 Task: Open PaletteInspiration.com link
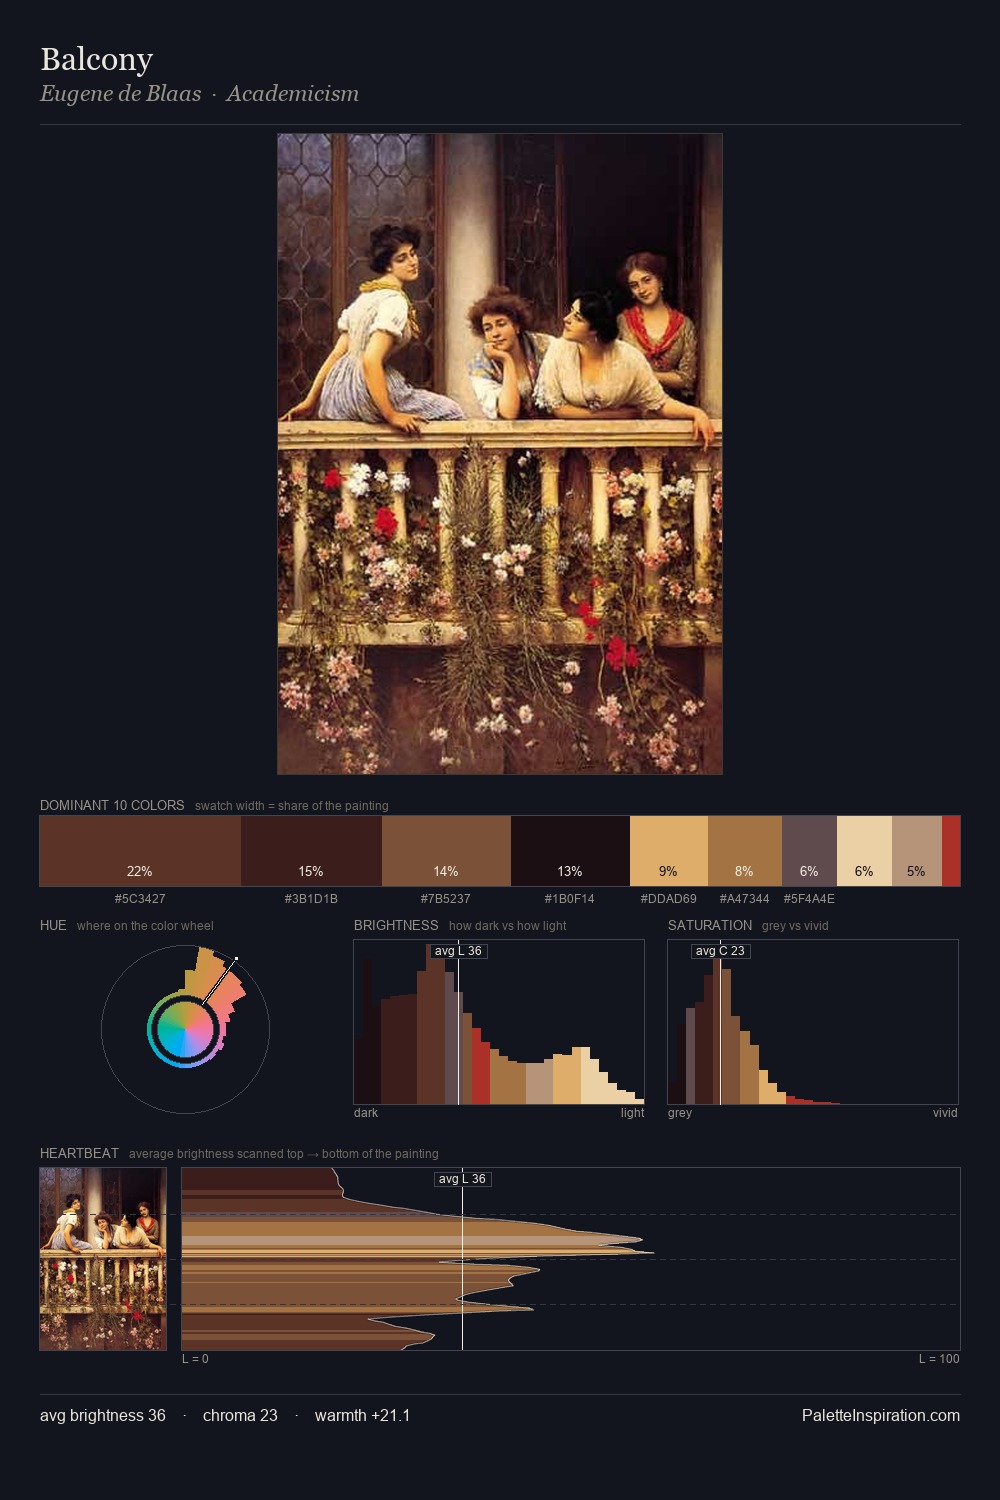tap(881, 1415)
